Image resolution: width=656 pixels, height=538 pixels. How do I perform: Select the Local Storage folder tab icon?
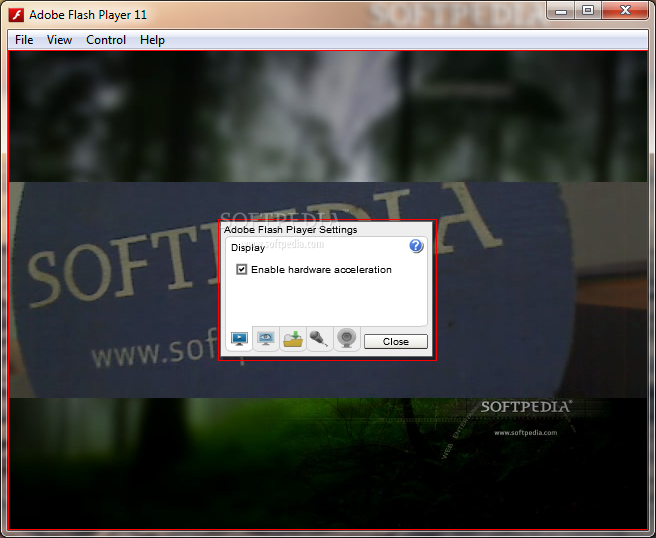coord(293,339)
